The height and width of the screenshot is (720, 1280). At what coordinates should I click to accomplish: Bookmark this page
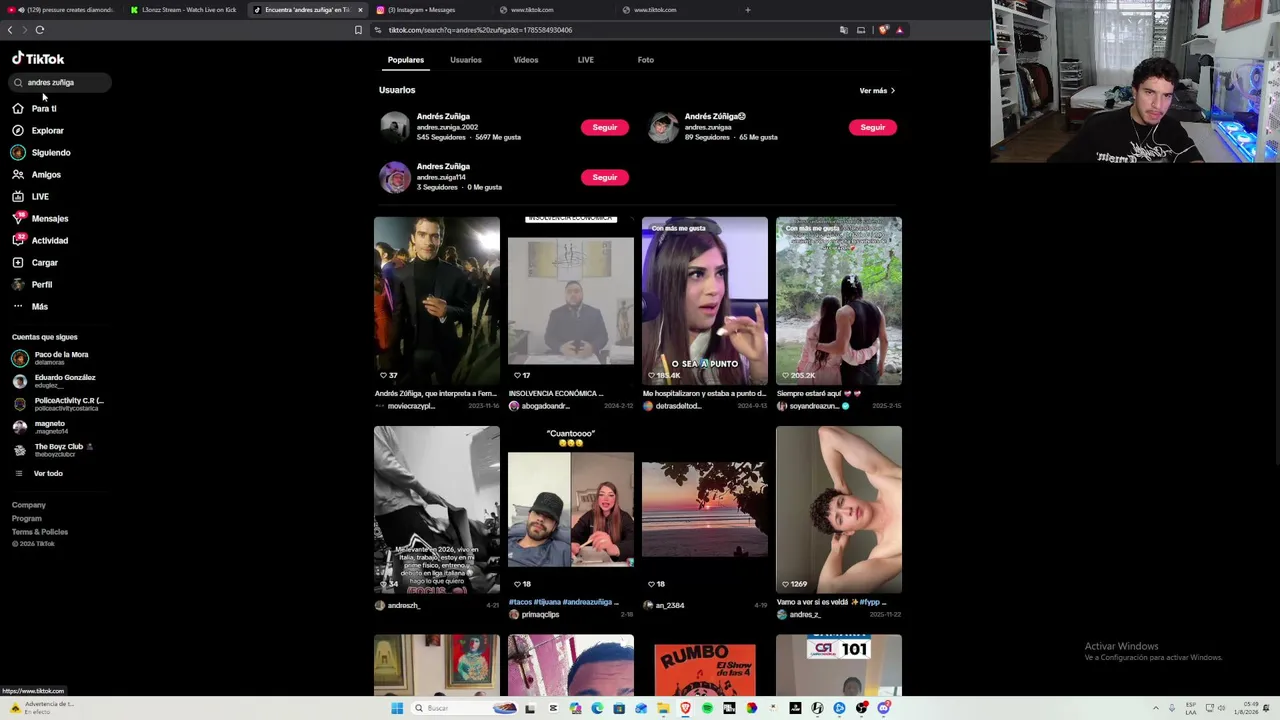pyautogui.click(x=358, y=30)
